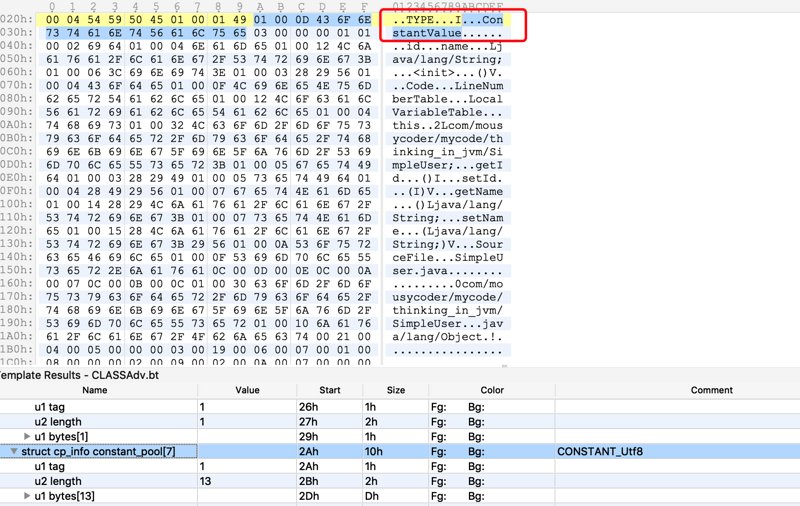Select the u1 bytes[13] row label

[x=64, y=496]
